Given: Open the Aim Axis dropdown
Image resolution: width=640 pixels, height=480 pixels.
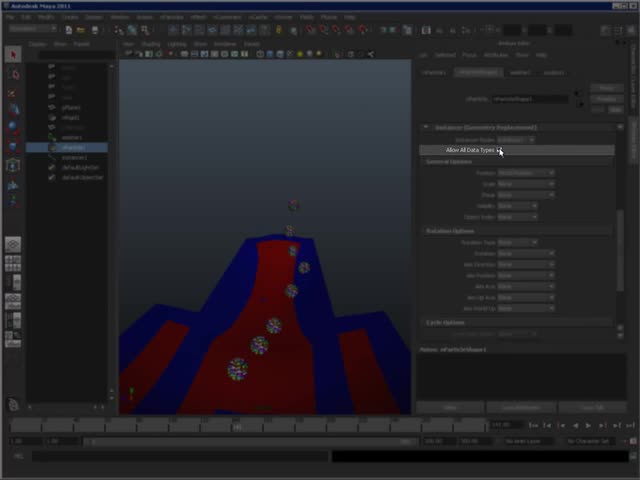Looking at the screenshot, I should tap(526, 287).
